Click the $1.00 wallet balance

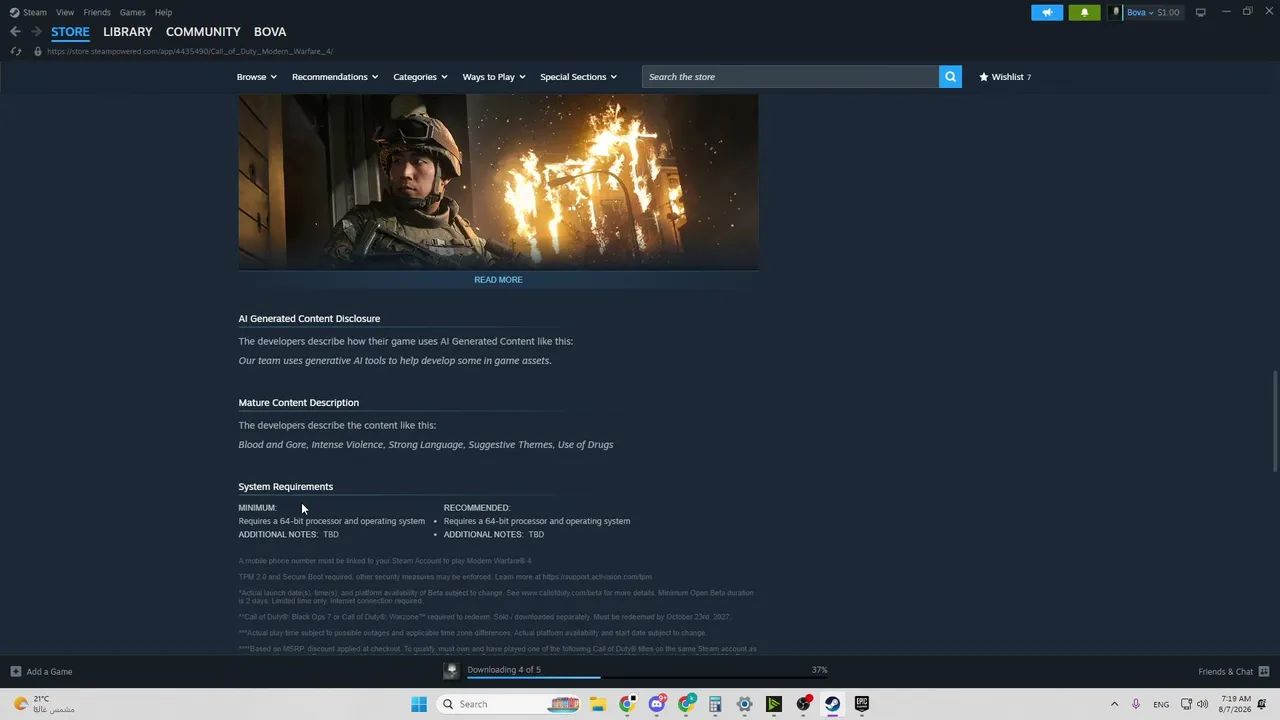1168,12
